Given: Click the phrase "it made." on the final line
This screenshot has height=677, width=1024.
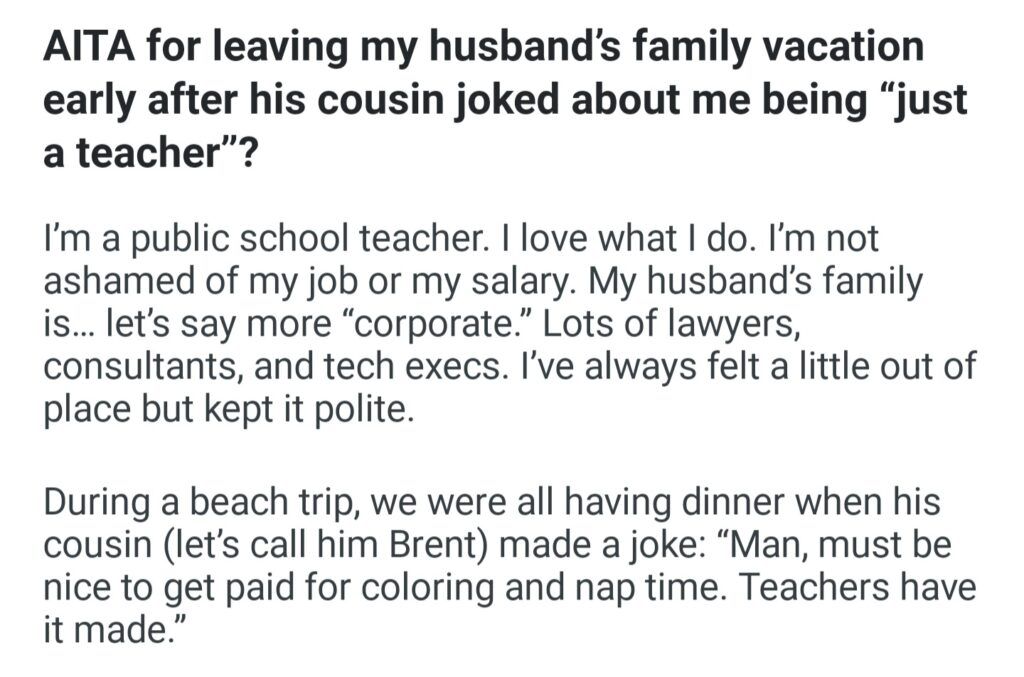Looking at the screenshot, I should (x=112, y=629).
